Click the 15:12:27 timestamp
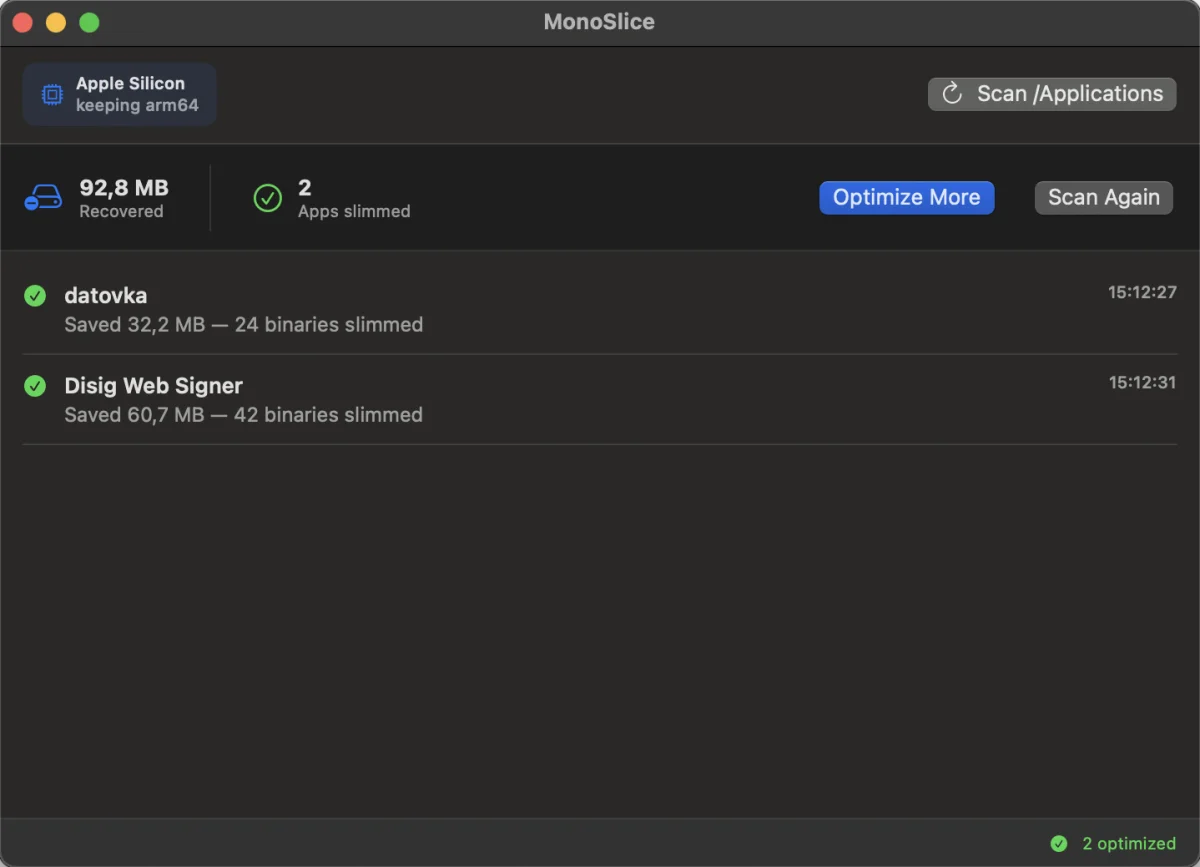The height and width of the screenshot is (867, 1200). 1142,293
